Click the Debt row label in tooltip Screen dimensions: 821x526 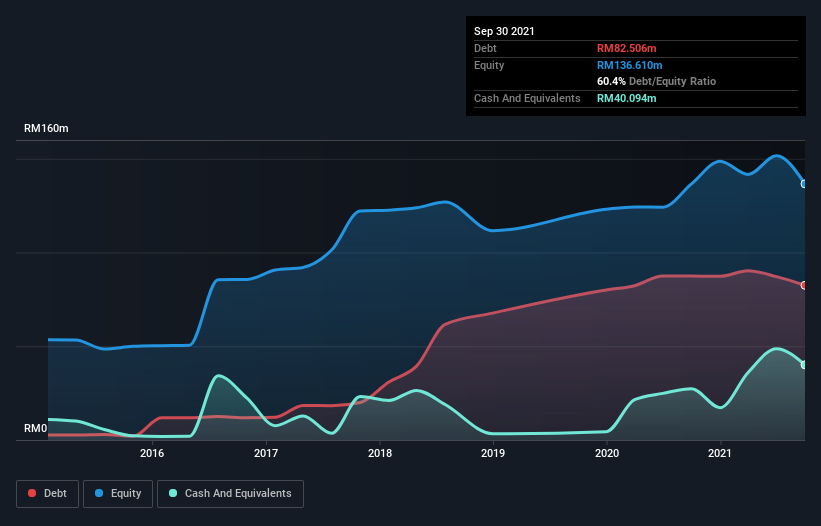tap(485, 48)
